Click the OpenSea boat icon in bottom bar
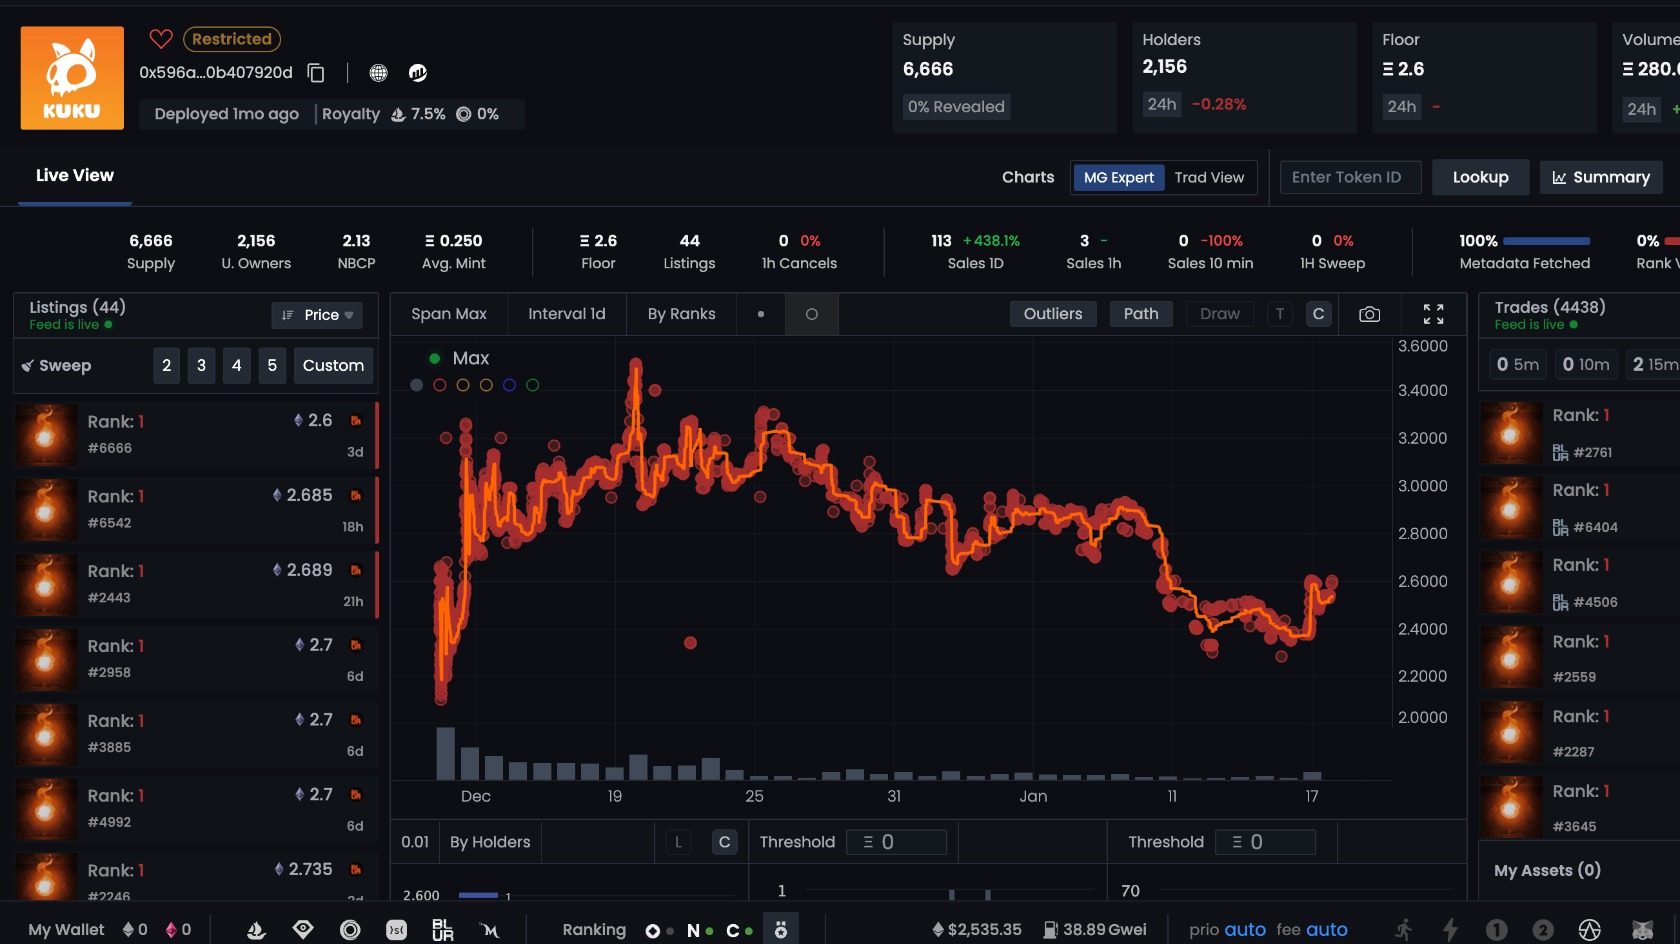 tap(256, 930)
